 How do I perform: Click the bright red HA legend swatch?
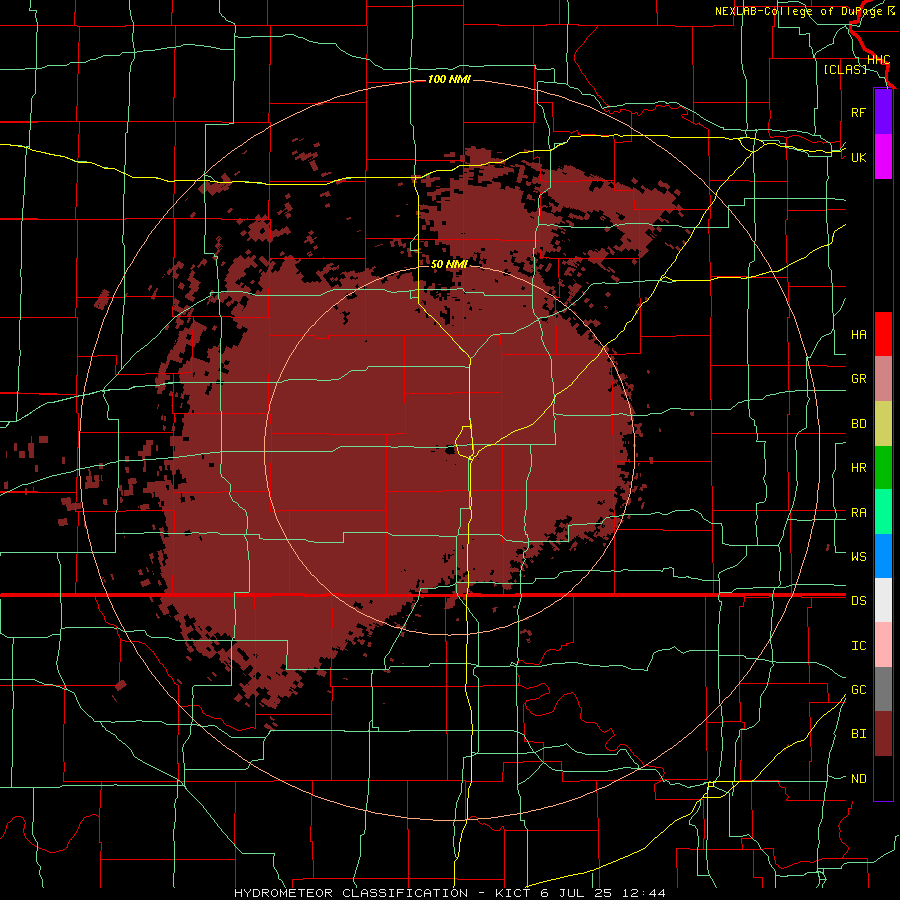tap(883, 334)
